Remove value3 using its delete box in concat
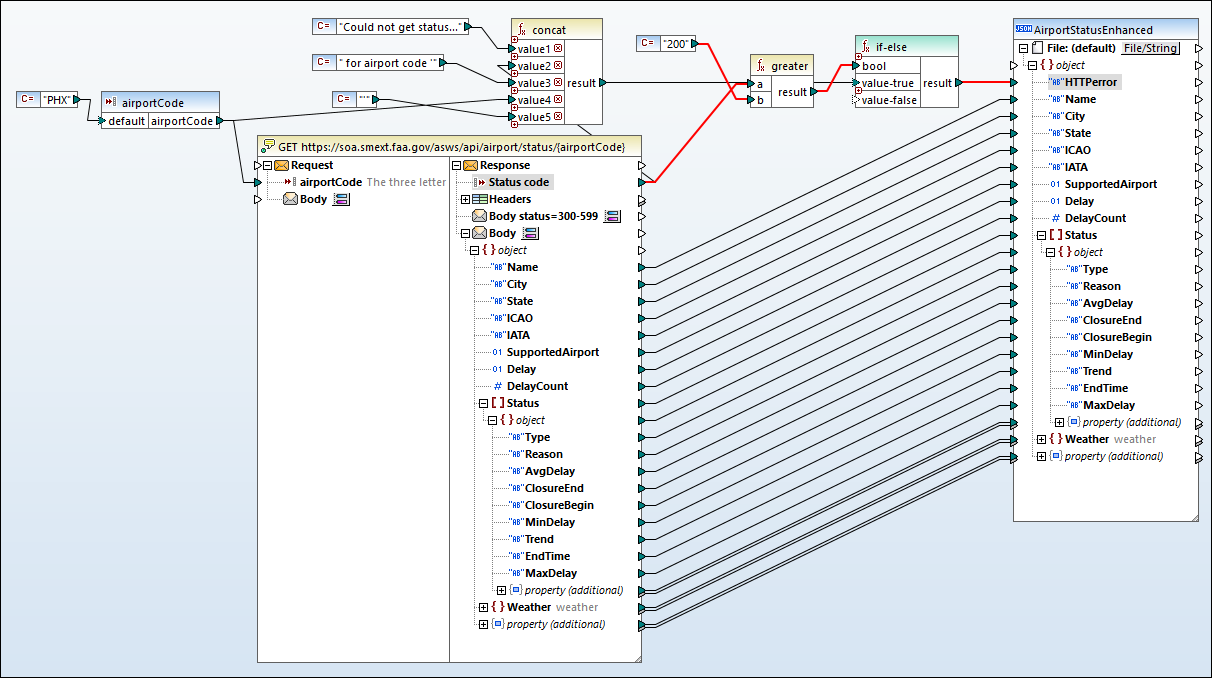 pos(558,83)
